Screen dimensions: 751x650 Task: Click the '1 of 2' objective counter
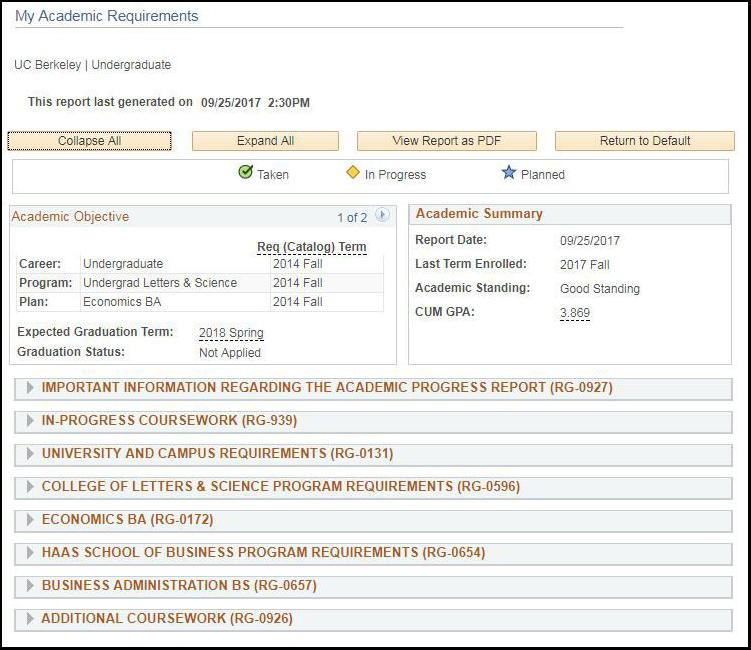(352, 218)
